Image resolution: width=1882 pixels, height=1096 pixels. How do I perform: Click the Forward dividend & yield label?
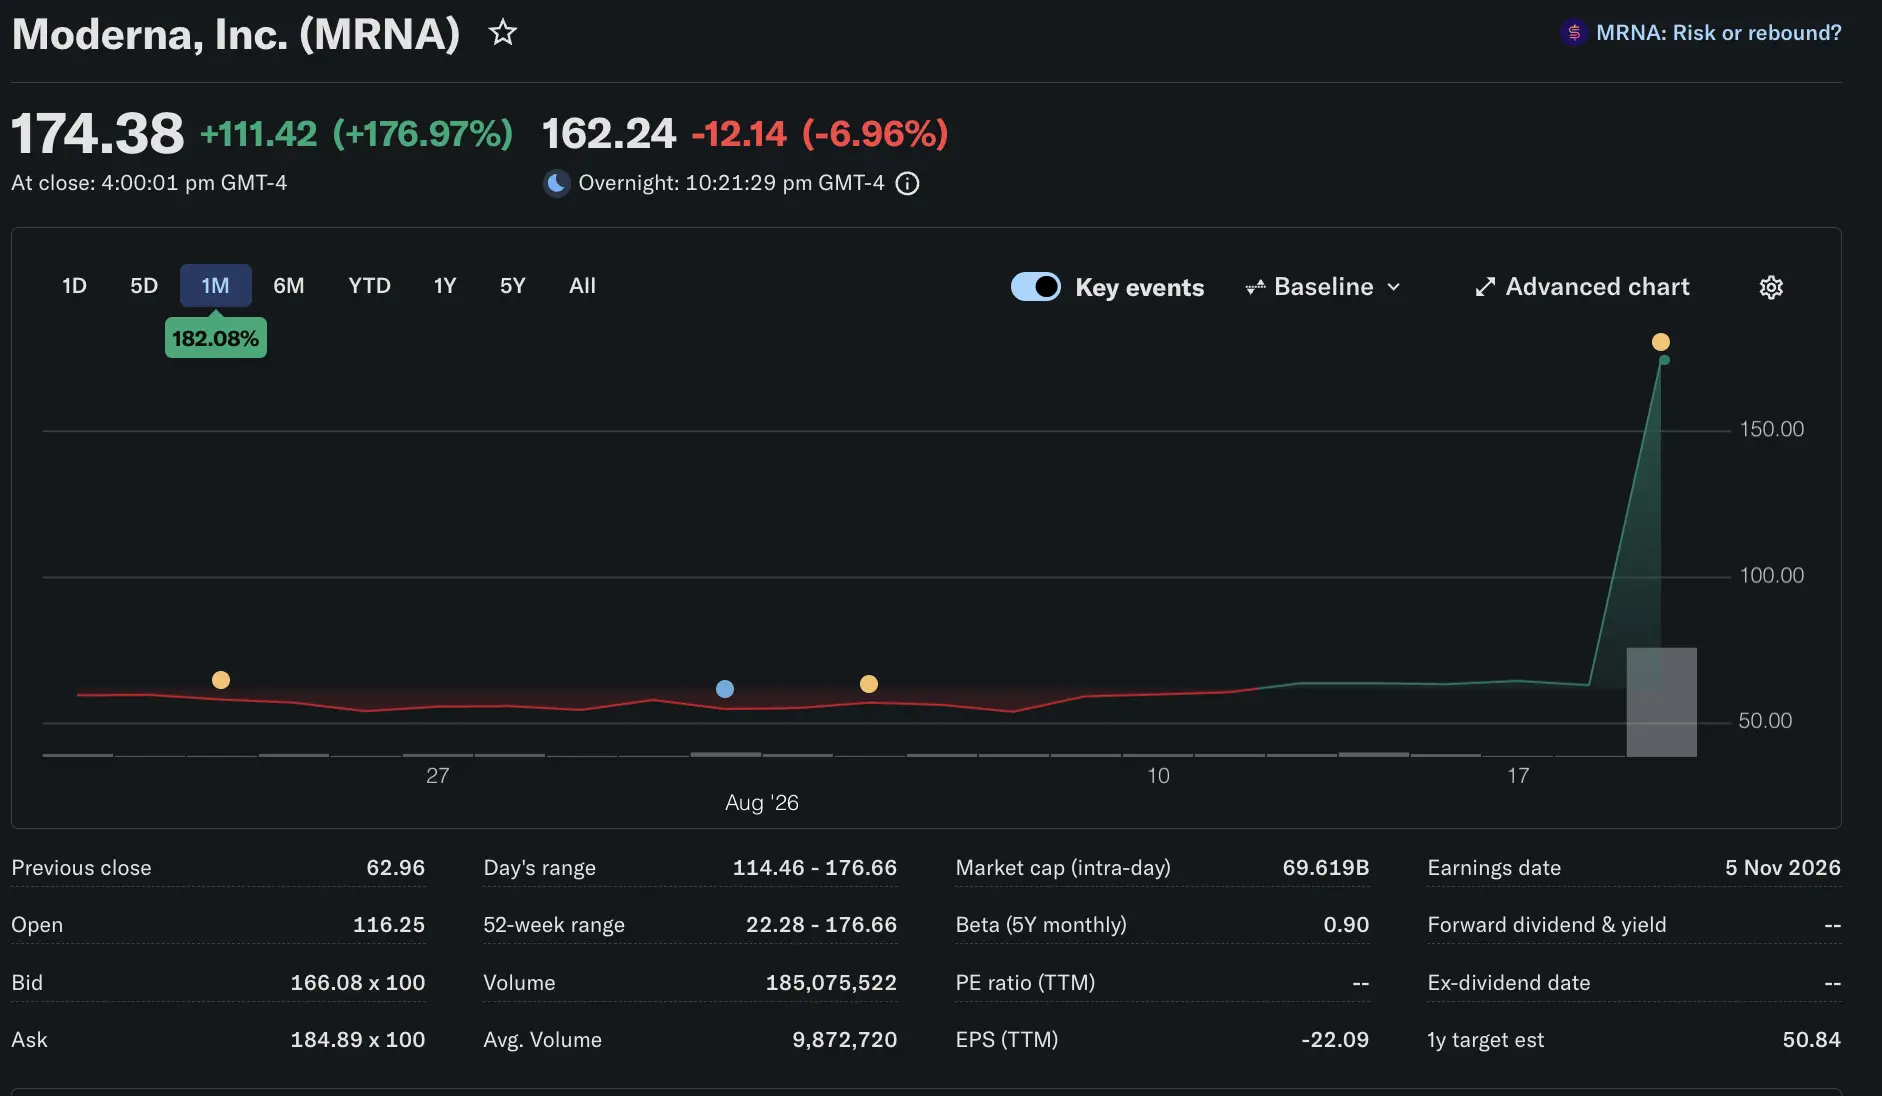click(1547, 925)
